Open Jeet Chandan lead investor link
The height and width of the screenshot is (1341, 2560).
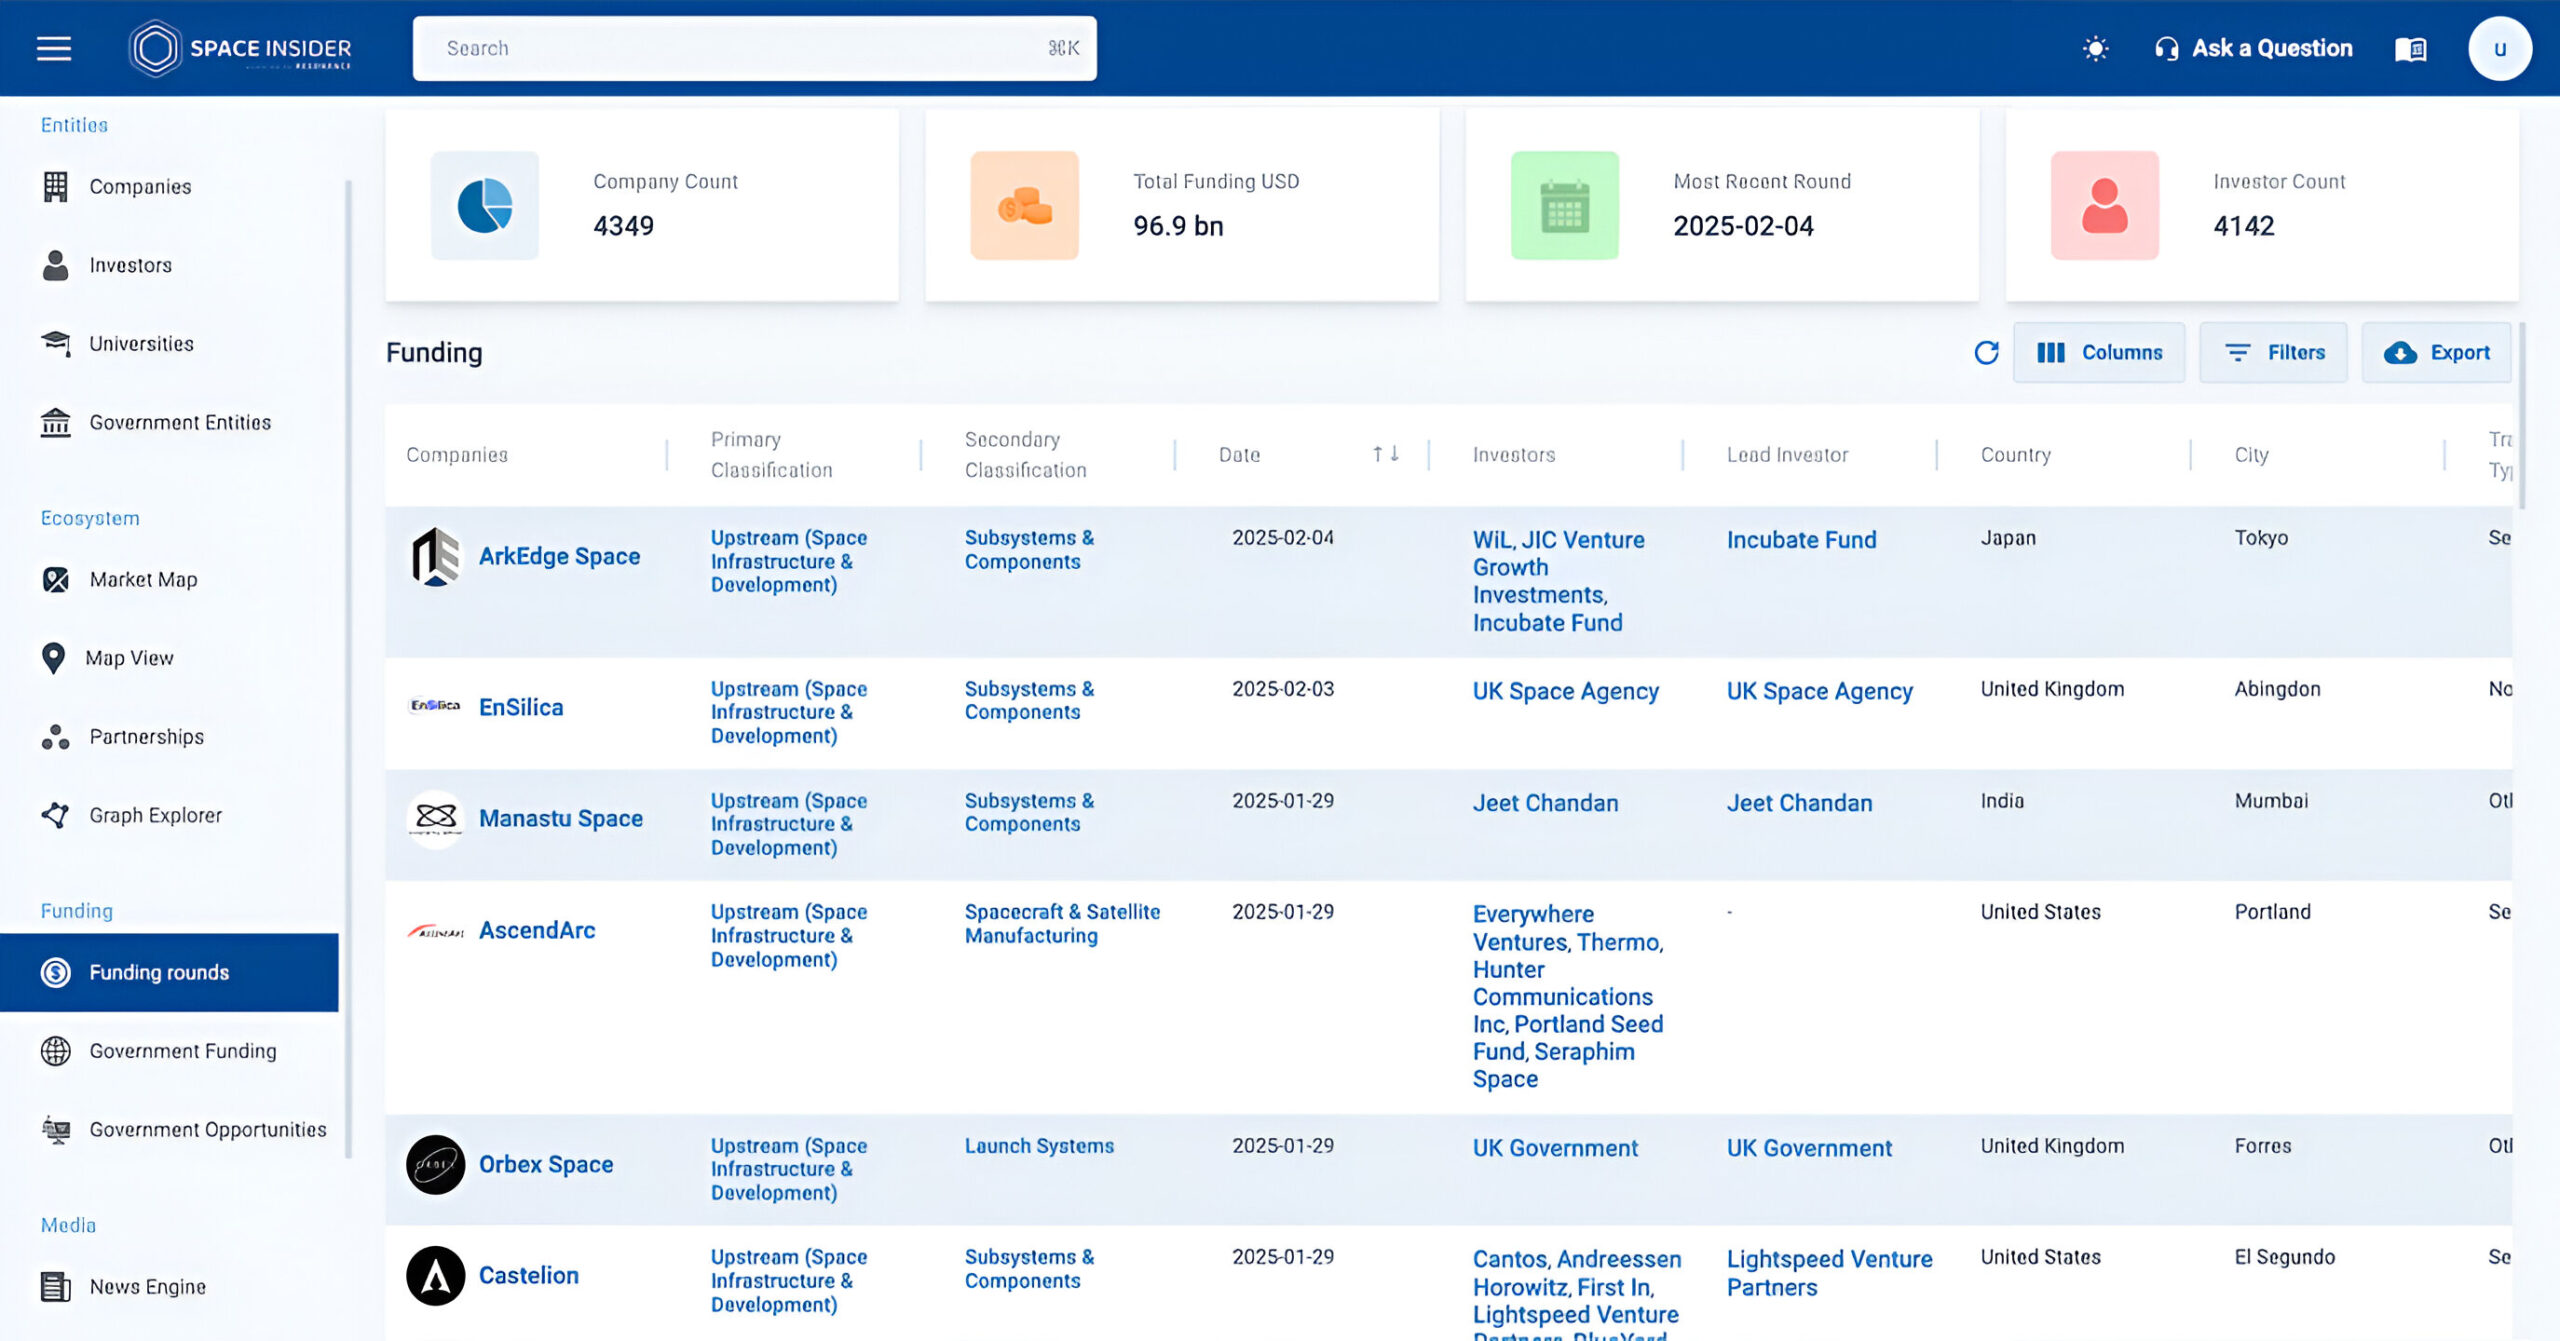pos(1799,803)
